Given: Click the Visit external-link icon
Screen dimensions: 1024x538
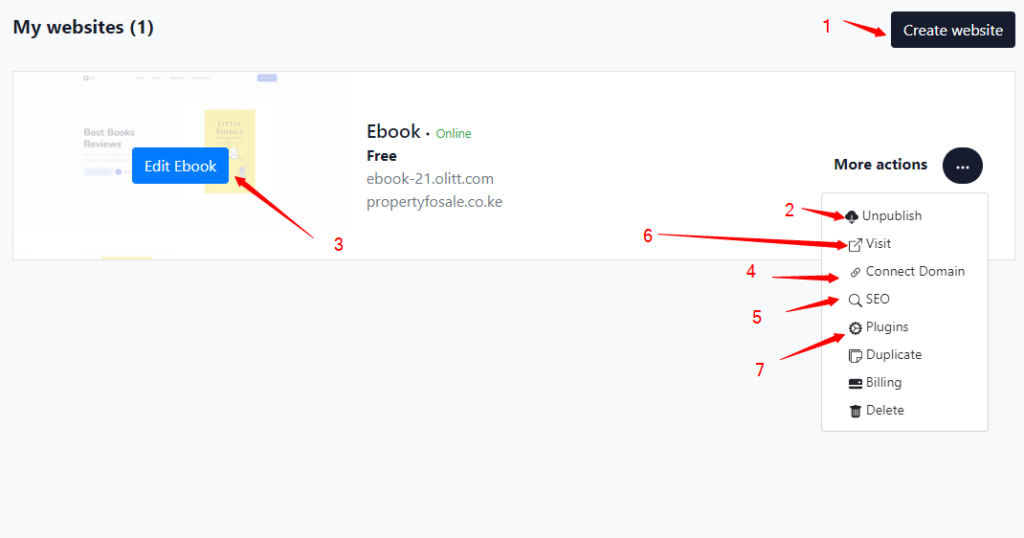Looking at the screenshot, I should pos(855,244).
